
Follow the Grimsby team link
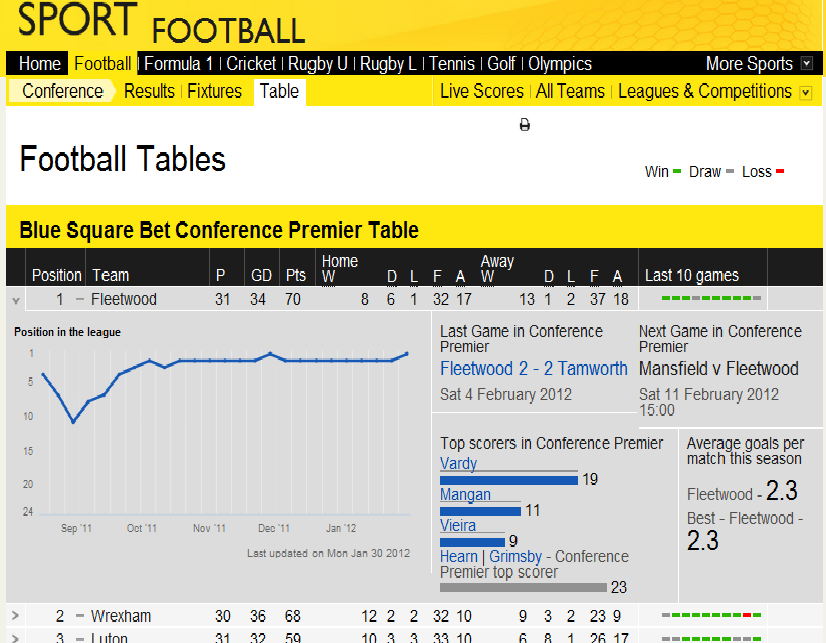click(515, 557)
